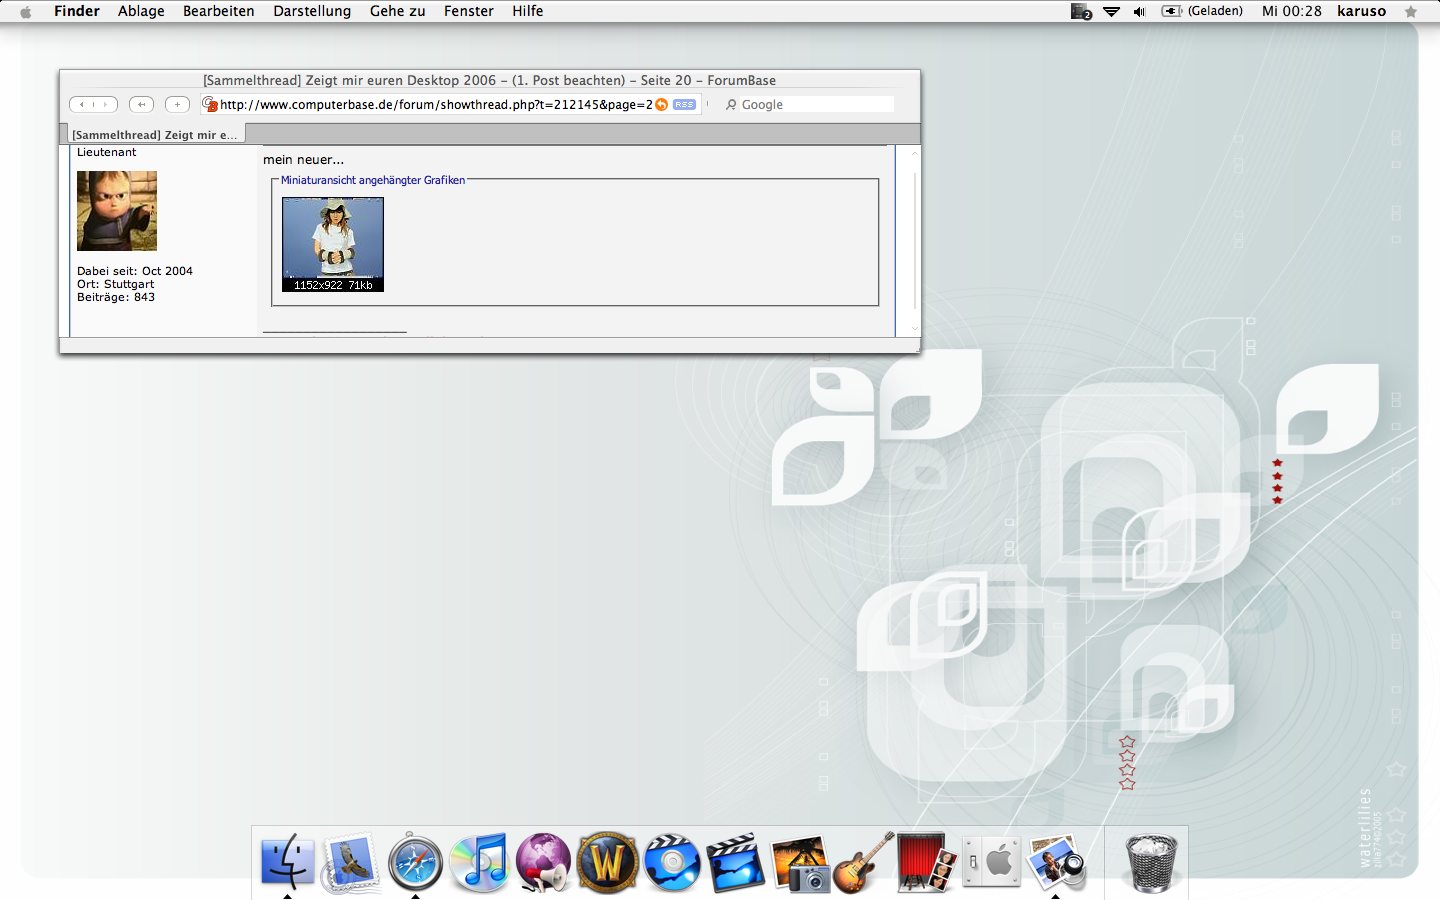Open the Darstellung menu
Image resolution: width=1440 pixels, height=900 pixels.
[x=312, y=11]
